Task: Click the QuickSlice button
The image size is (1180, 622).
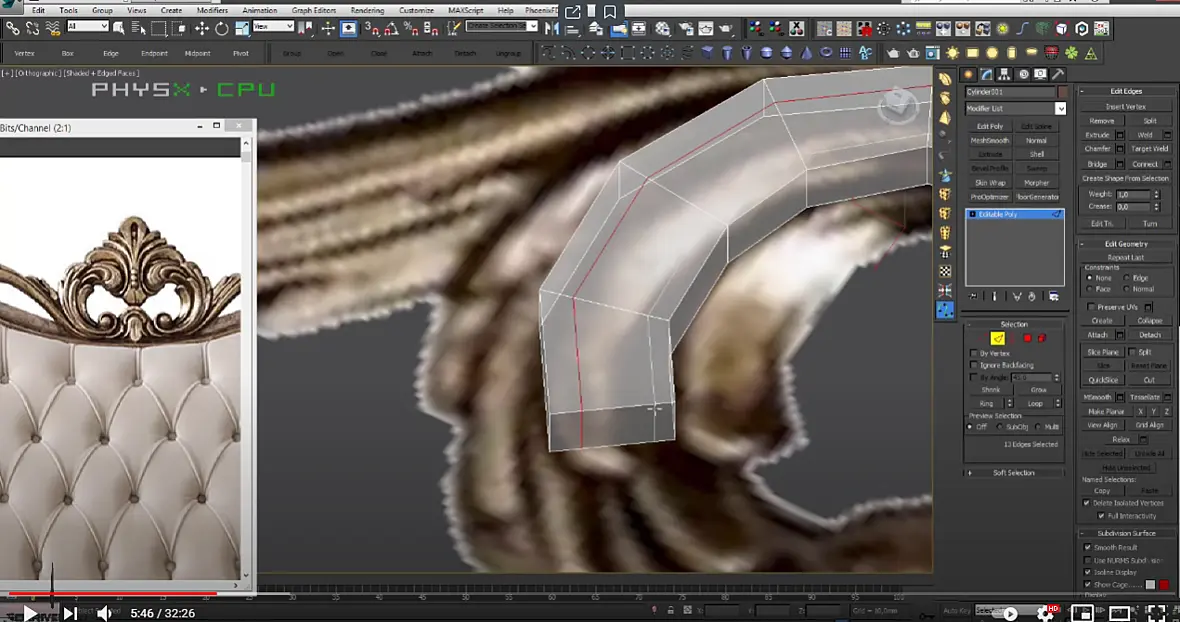Action: (x=1102, y=380)
